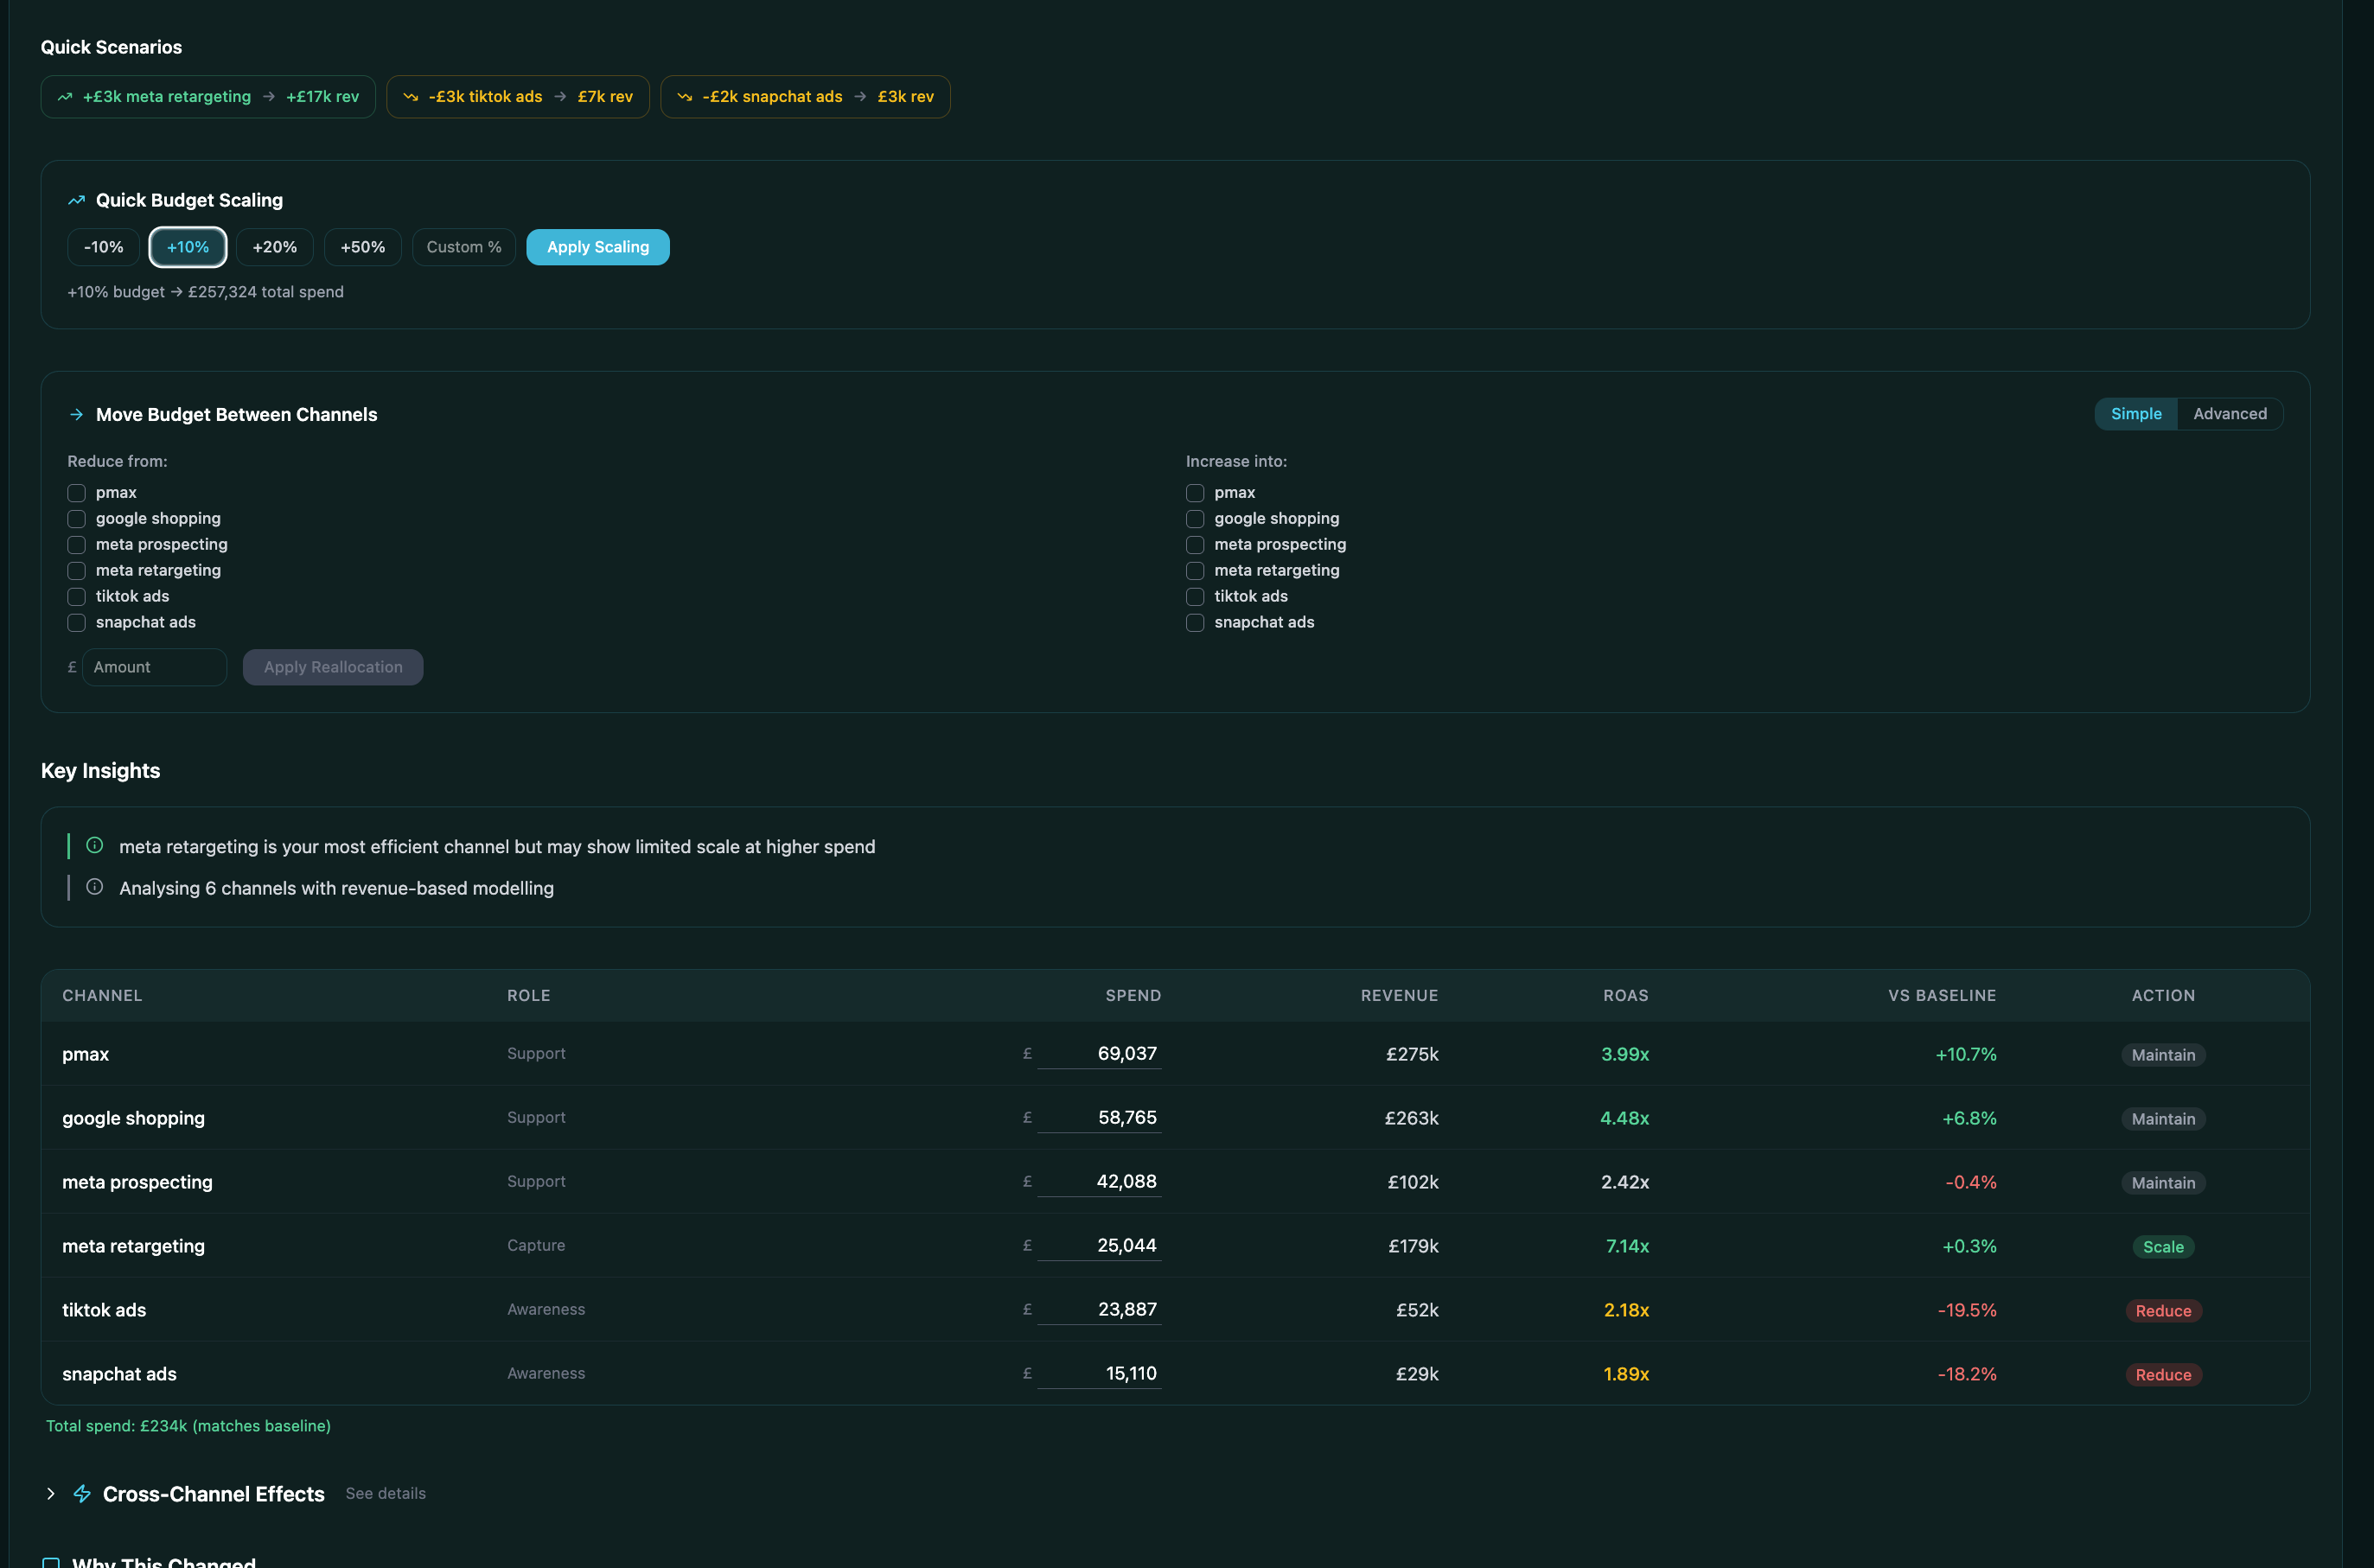Check snapchat ads in the Reduce from list
Image resolution: width=2374 pixels, height=1568 pixels.
[x=76, y=622]
